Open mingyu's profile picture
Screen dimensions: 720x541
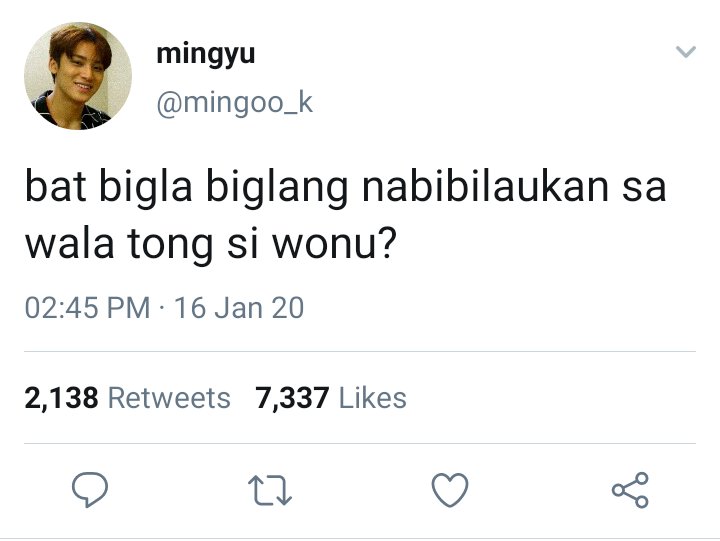[78, 76]
